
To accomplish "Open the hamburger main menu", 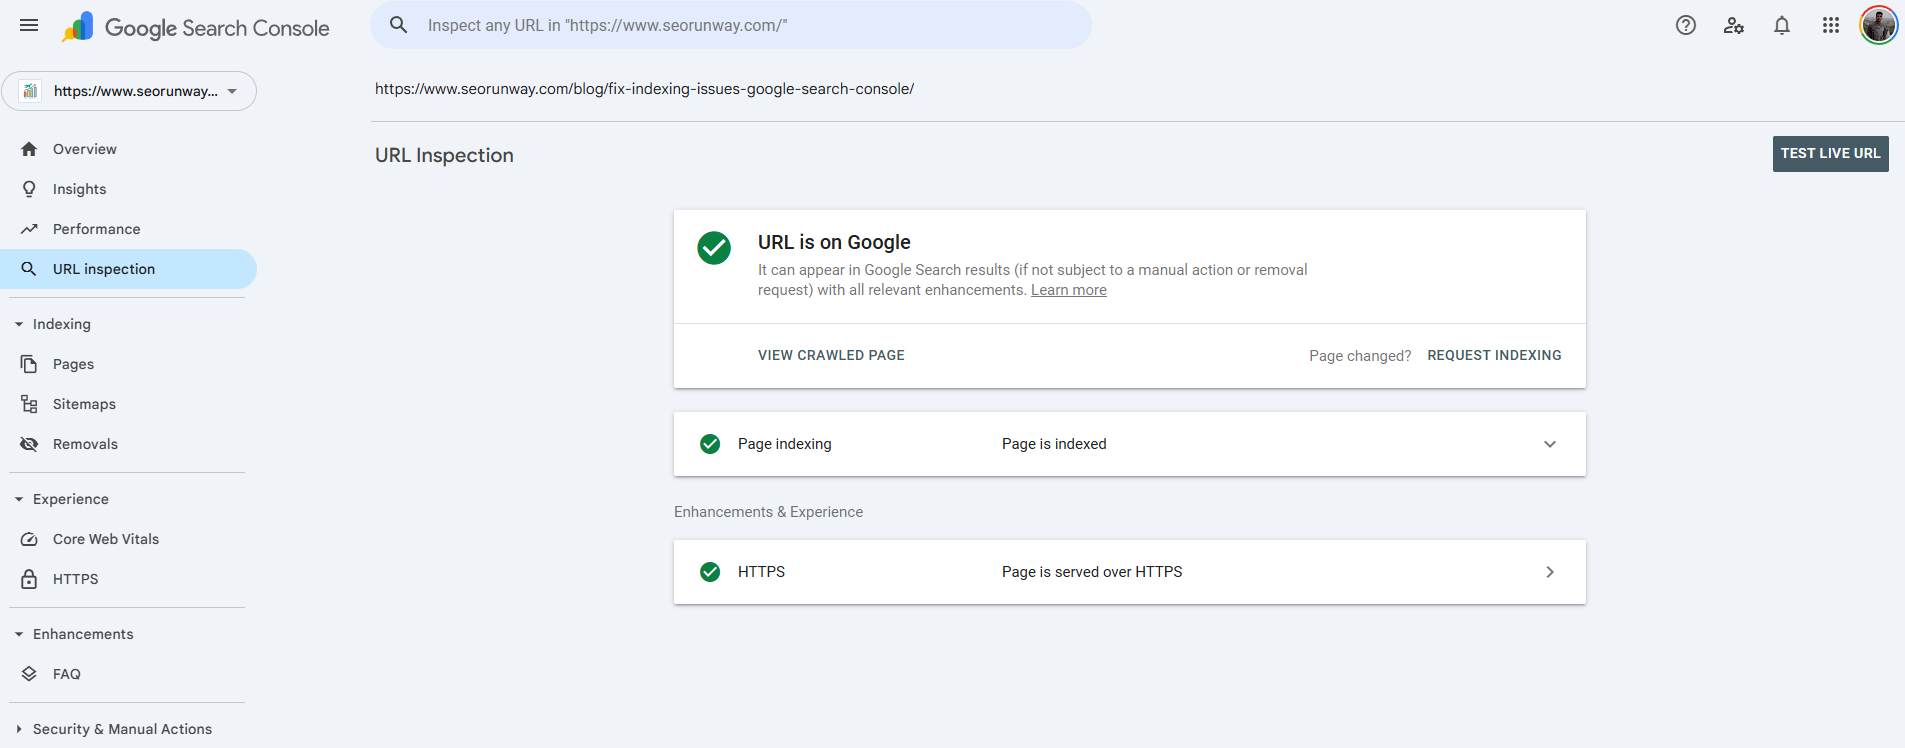I will 29,25.
